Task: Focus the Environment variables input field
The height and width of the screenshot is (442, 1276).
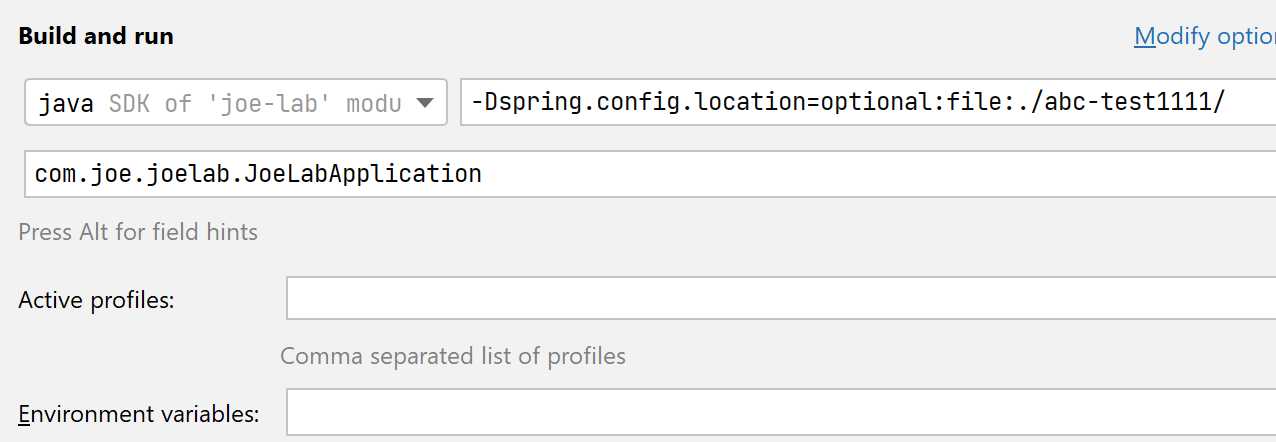Action: click(x=780, y=412)
